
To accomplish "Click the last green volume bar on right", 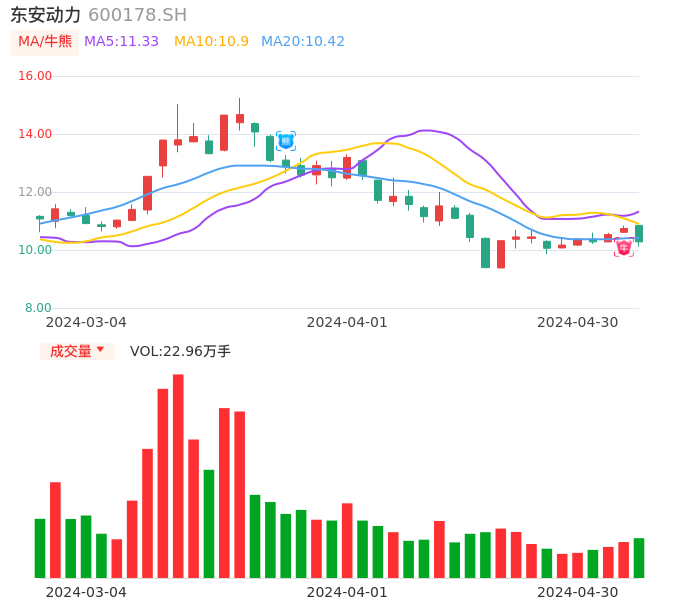I will (x=638, y=557).
